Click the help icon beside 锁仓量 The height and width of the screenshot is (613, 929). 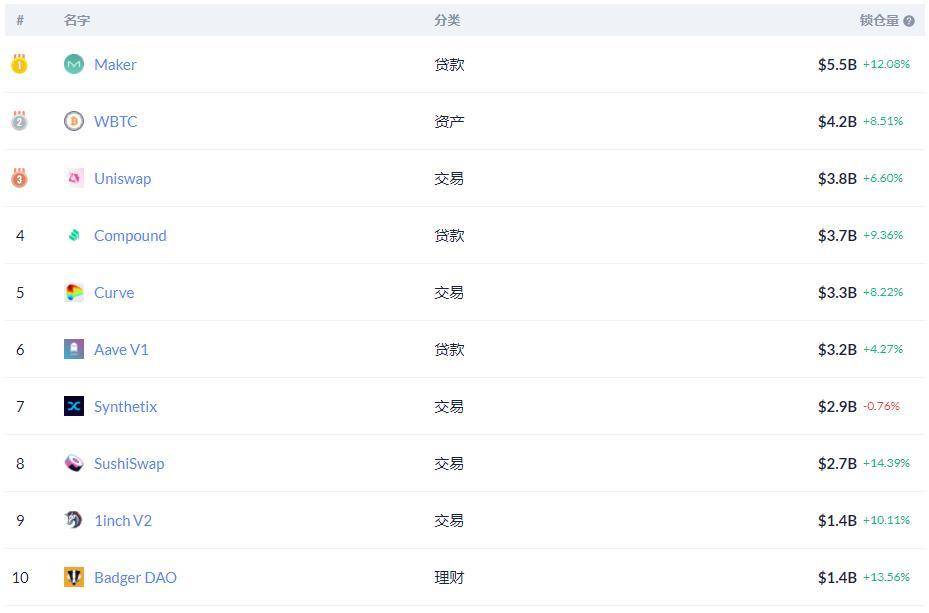pyautogui.click(x=909, y=21)
